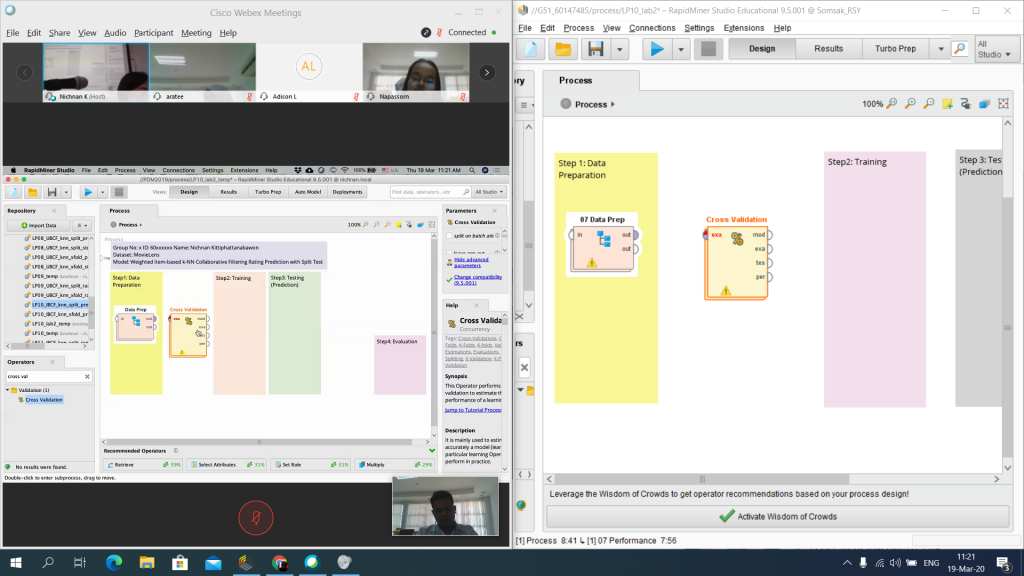Select the 07 Data Prep operator
This screenshot has width=1024, height=576.
click(602, 243)
